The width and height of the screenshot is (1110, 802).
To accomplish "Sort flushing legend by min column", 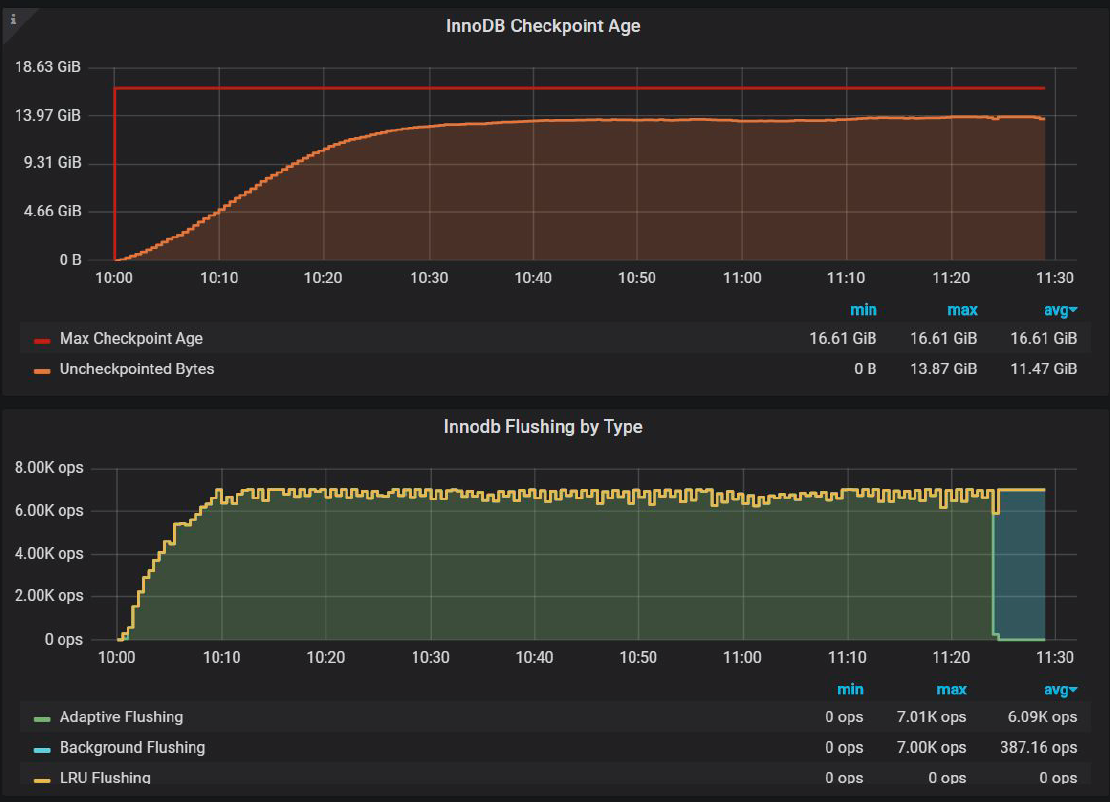I will (850, 689).
